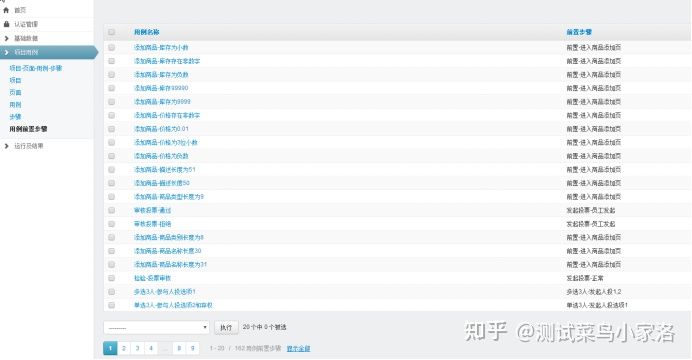Click the home icon beside 首页

[x=6, y=10]
